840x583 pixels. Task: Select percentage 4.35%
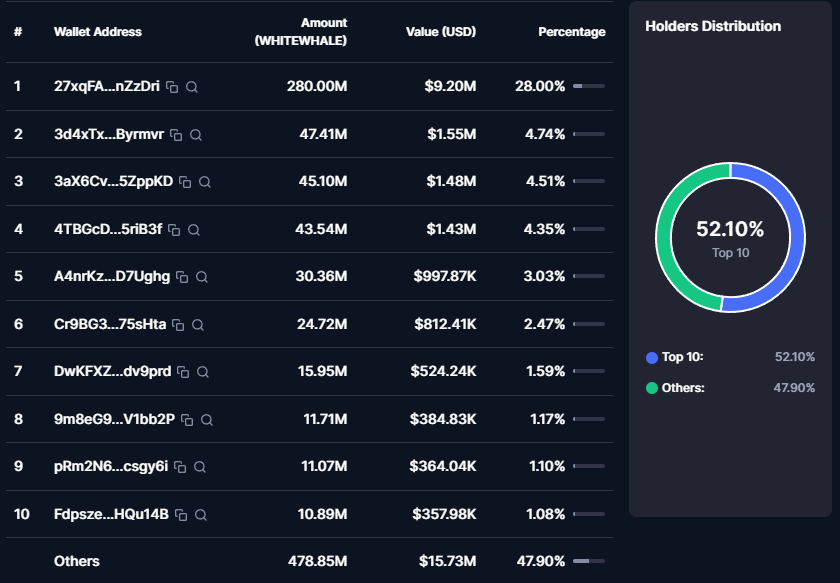click(x=544, y=229)
